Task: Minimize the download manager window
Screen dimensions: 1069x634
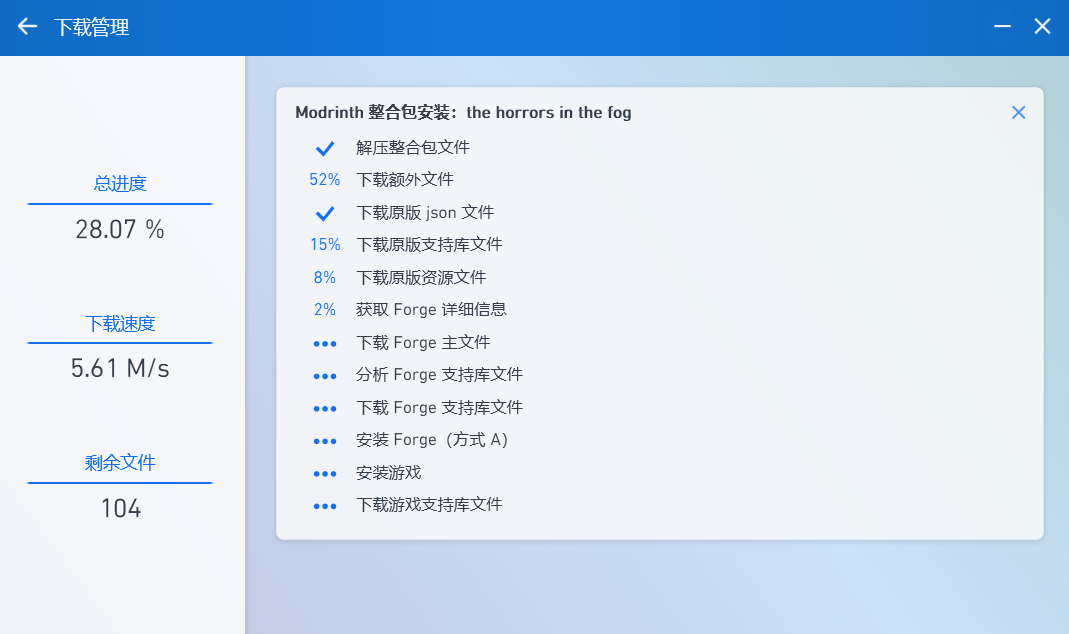Action: [1002, 27]
